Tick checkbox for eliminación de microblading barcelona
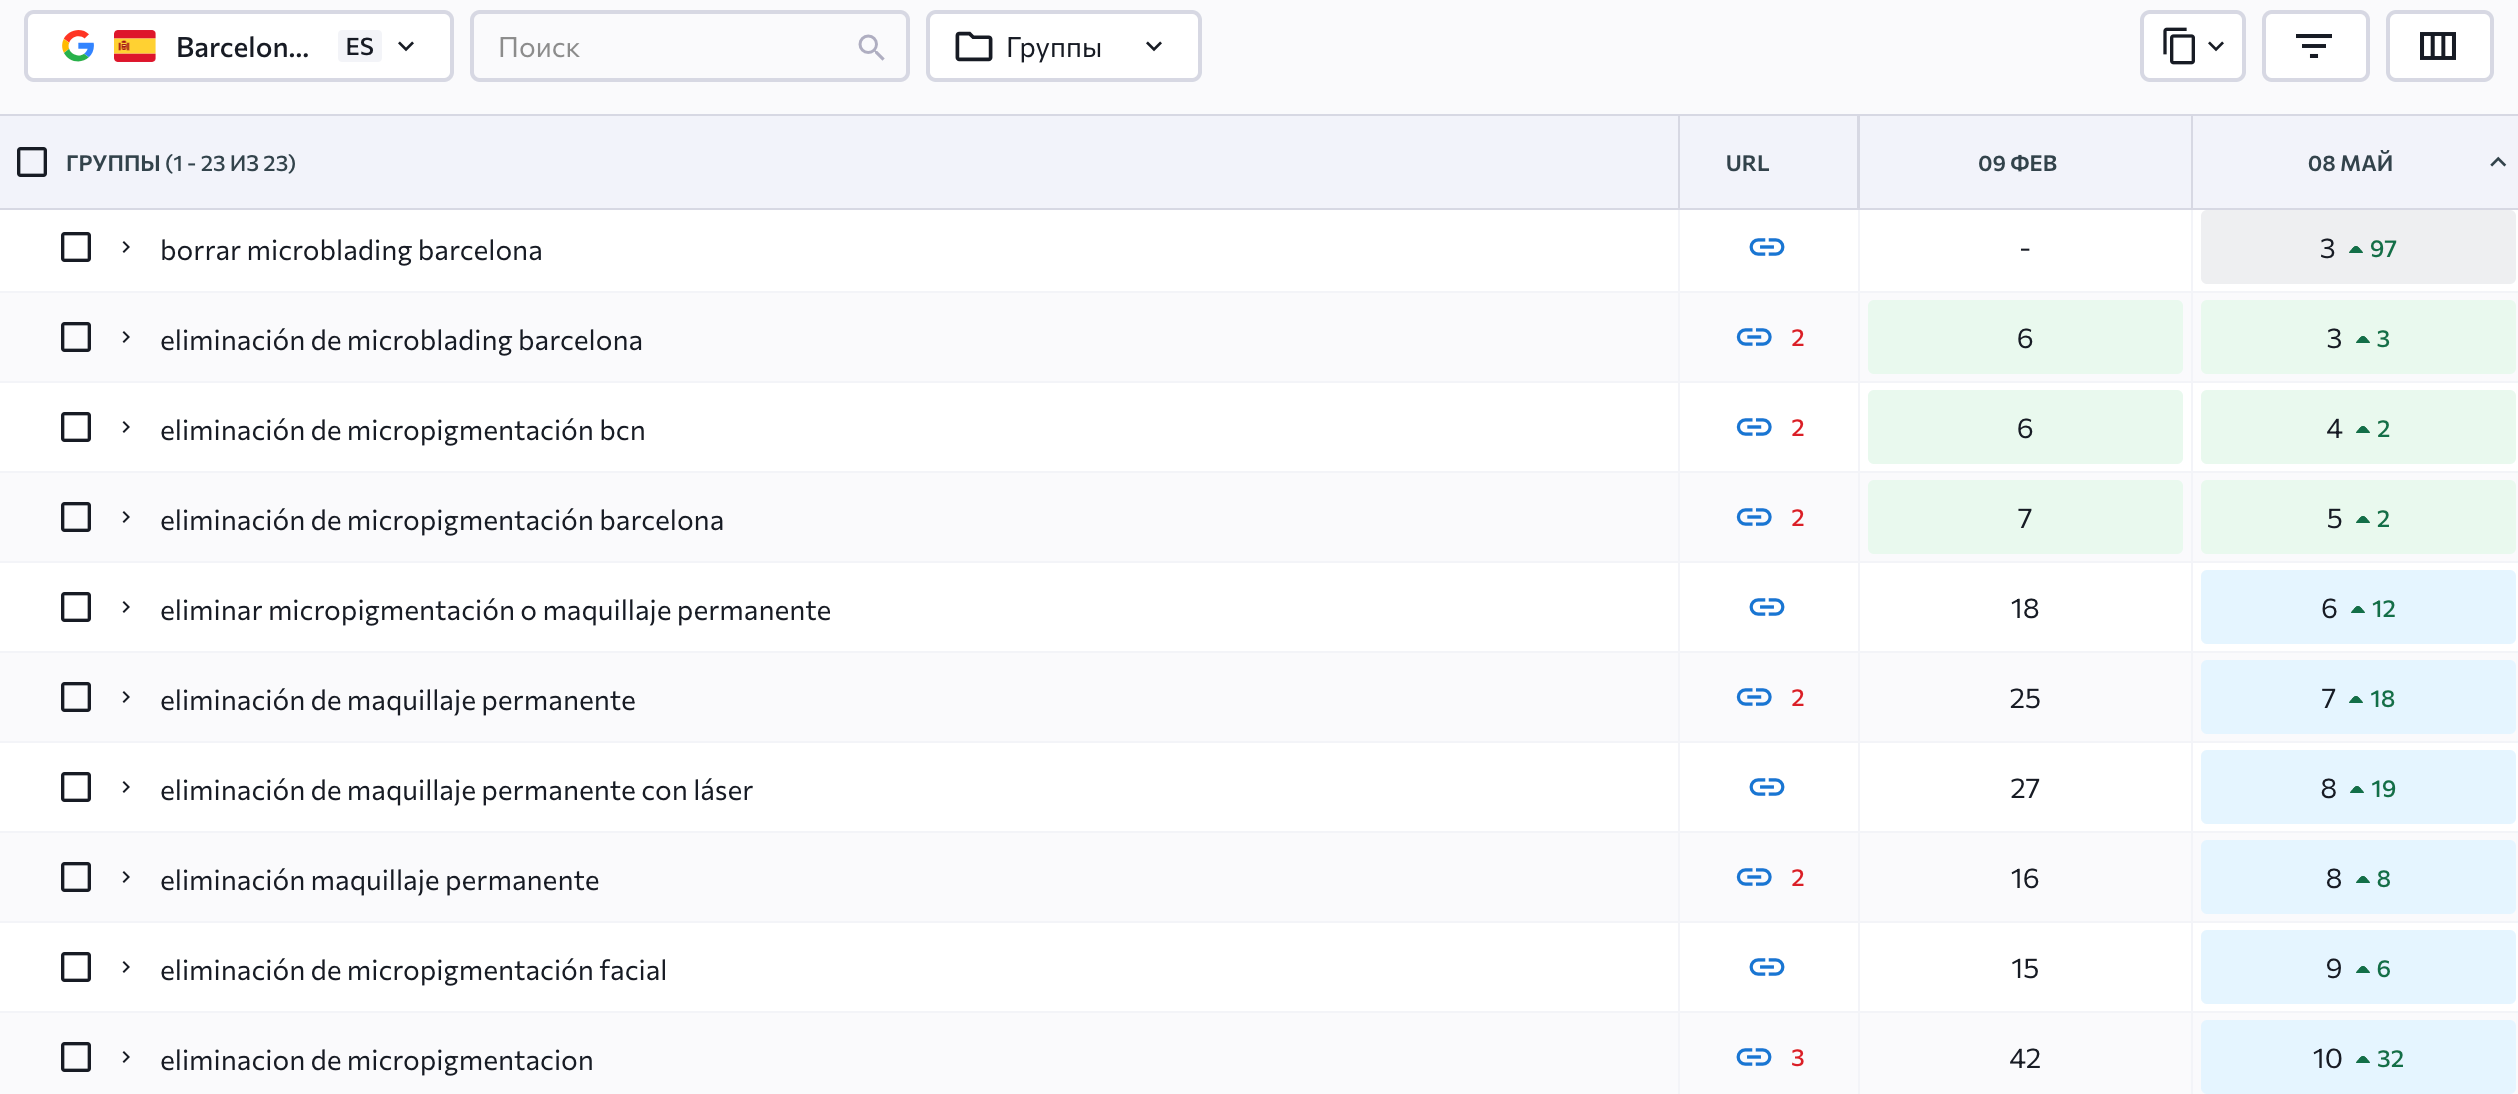 (76, 337)
